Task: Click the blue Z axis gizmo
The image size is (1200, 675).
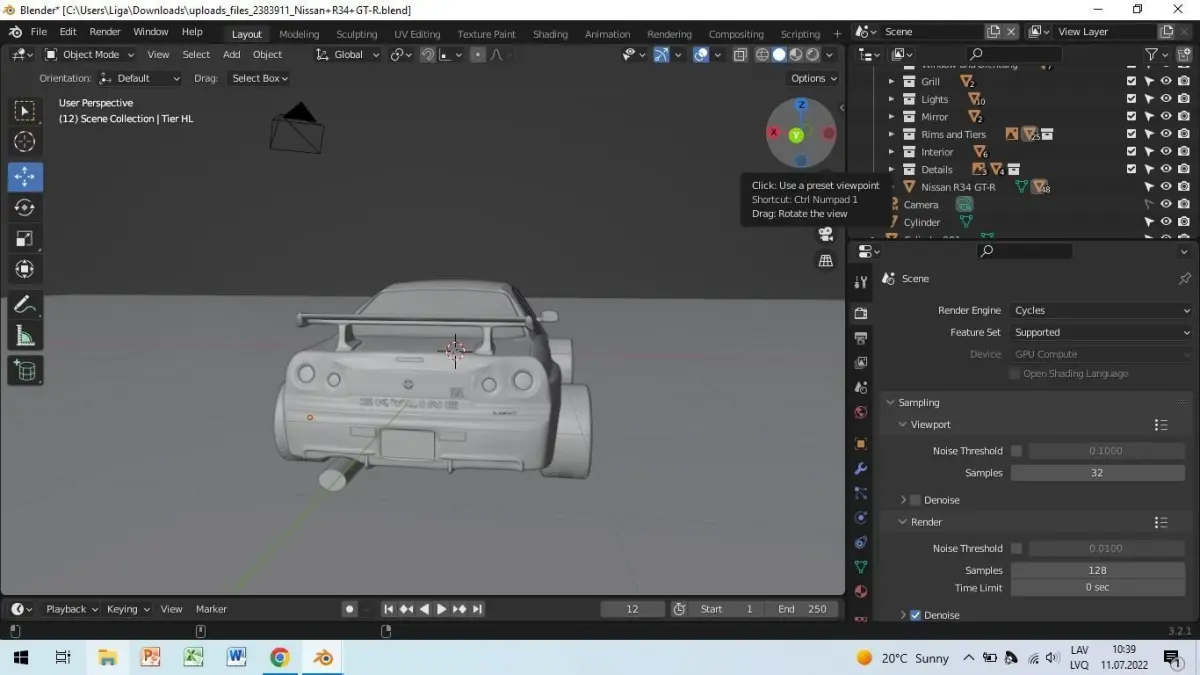Action: 801,104
